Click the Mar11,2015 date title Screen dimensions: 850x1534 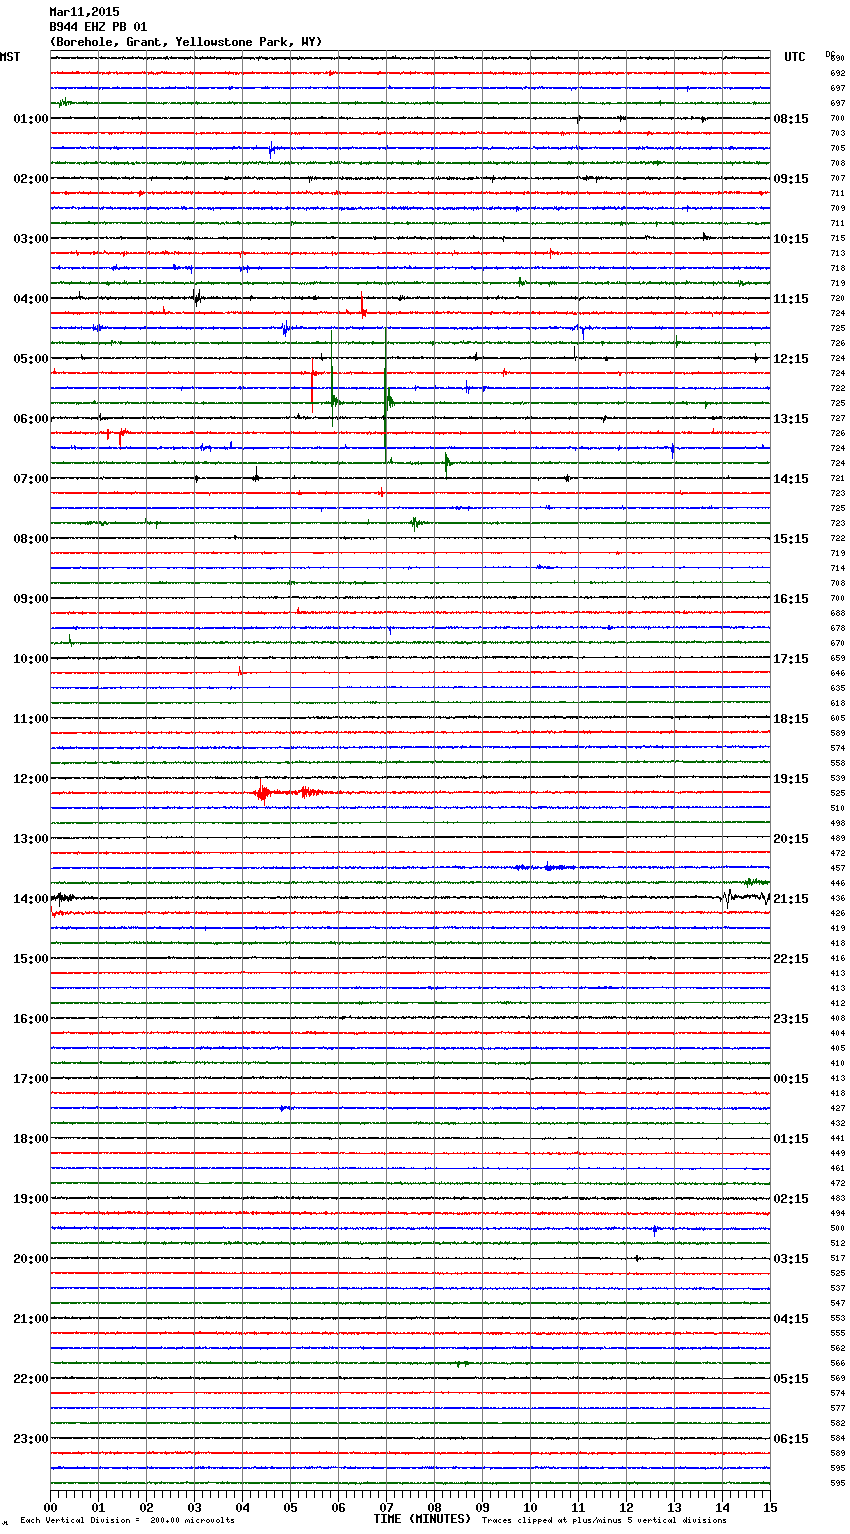pyautogui.click(x=84, y=12)
